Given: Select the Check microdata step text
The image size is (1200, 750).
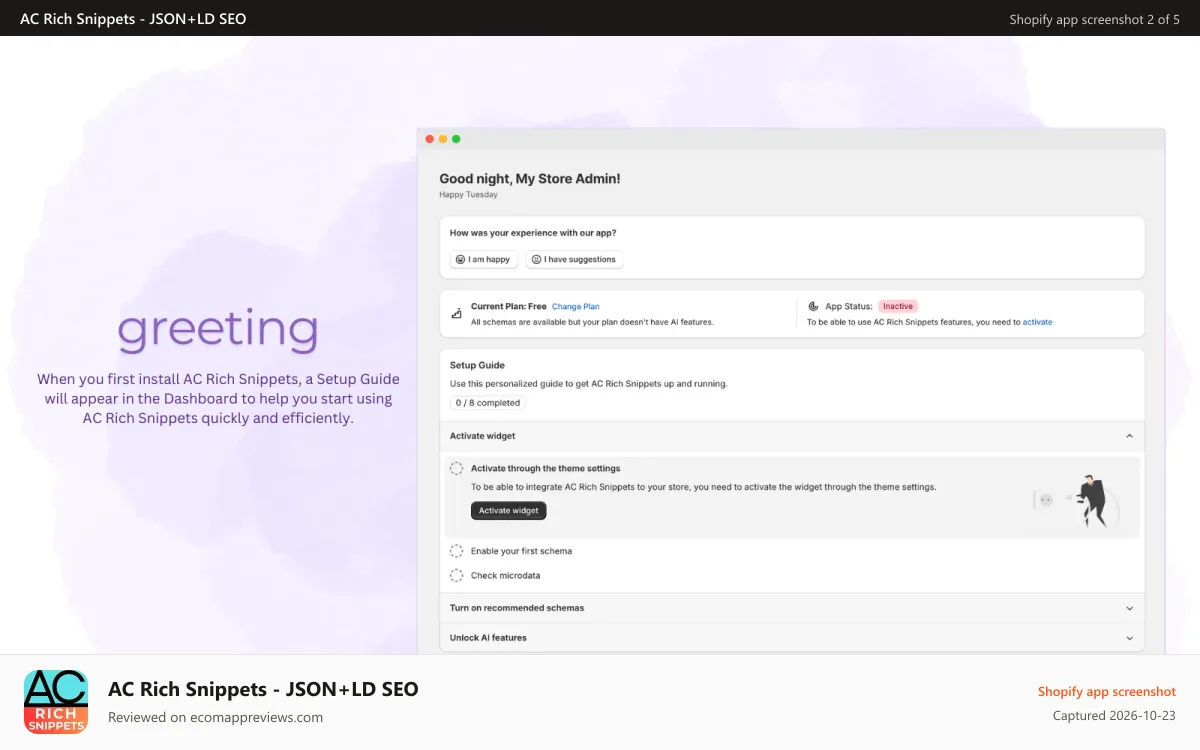Looking at the screenshot, I should tap(505, 575).
